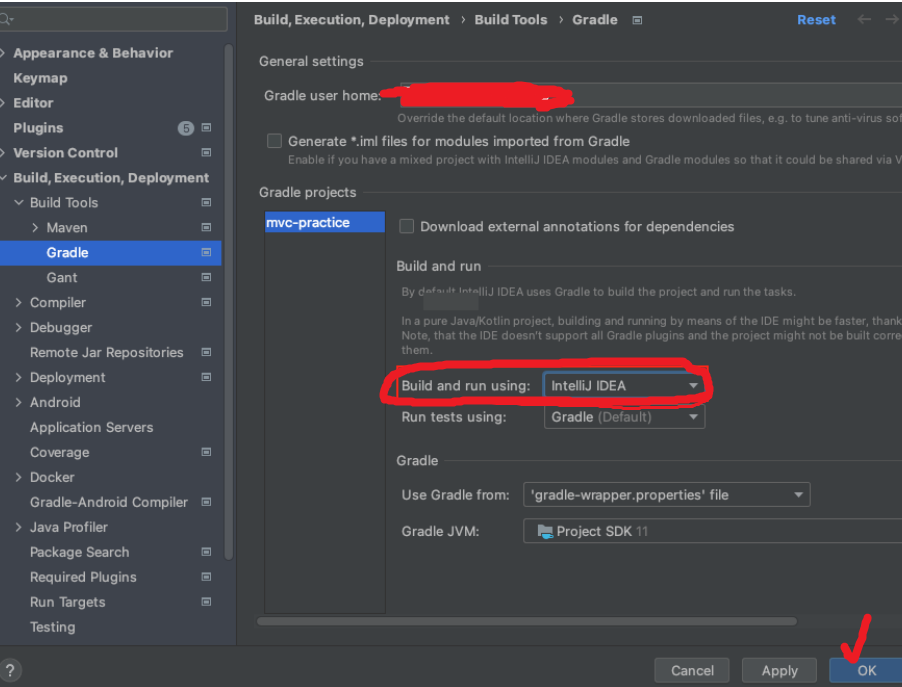
Task: Click the settings tree vertical scrollbar
Action: coord(228,301)
